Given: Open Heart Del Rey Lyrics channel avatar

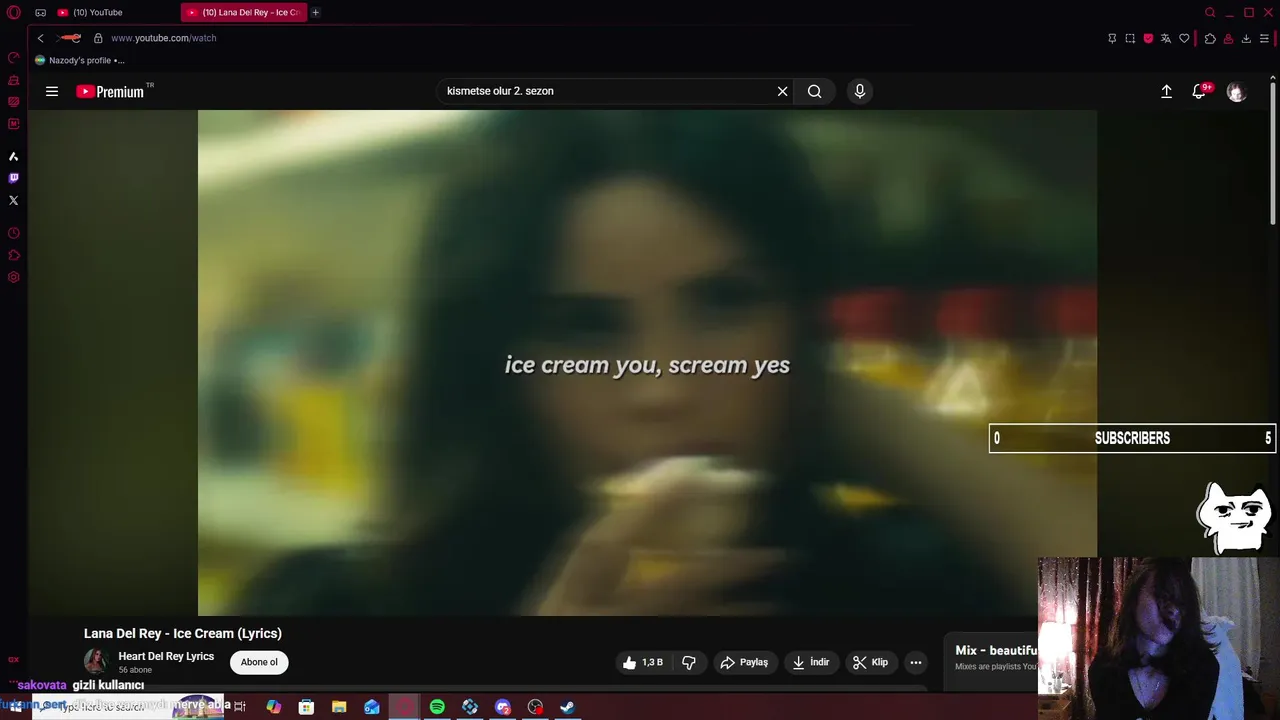Looking at the screenshot, I should point(96,661).
